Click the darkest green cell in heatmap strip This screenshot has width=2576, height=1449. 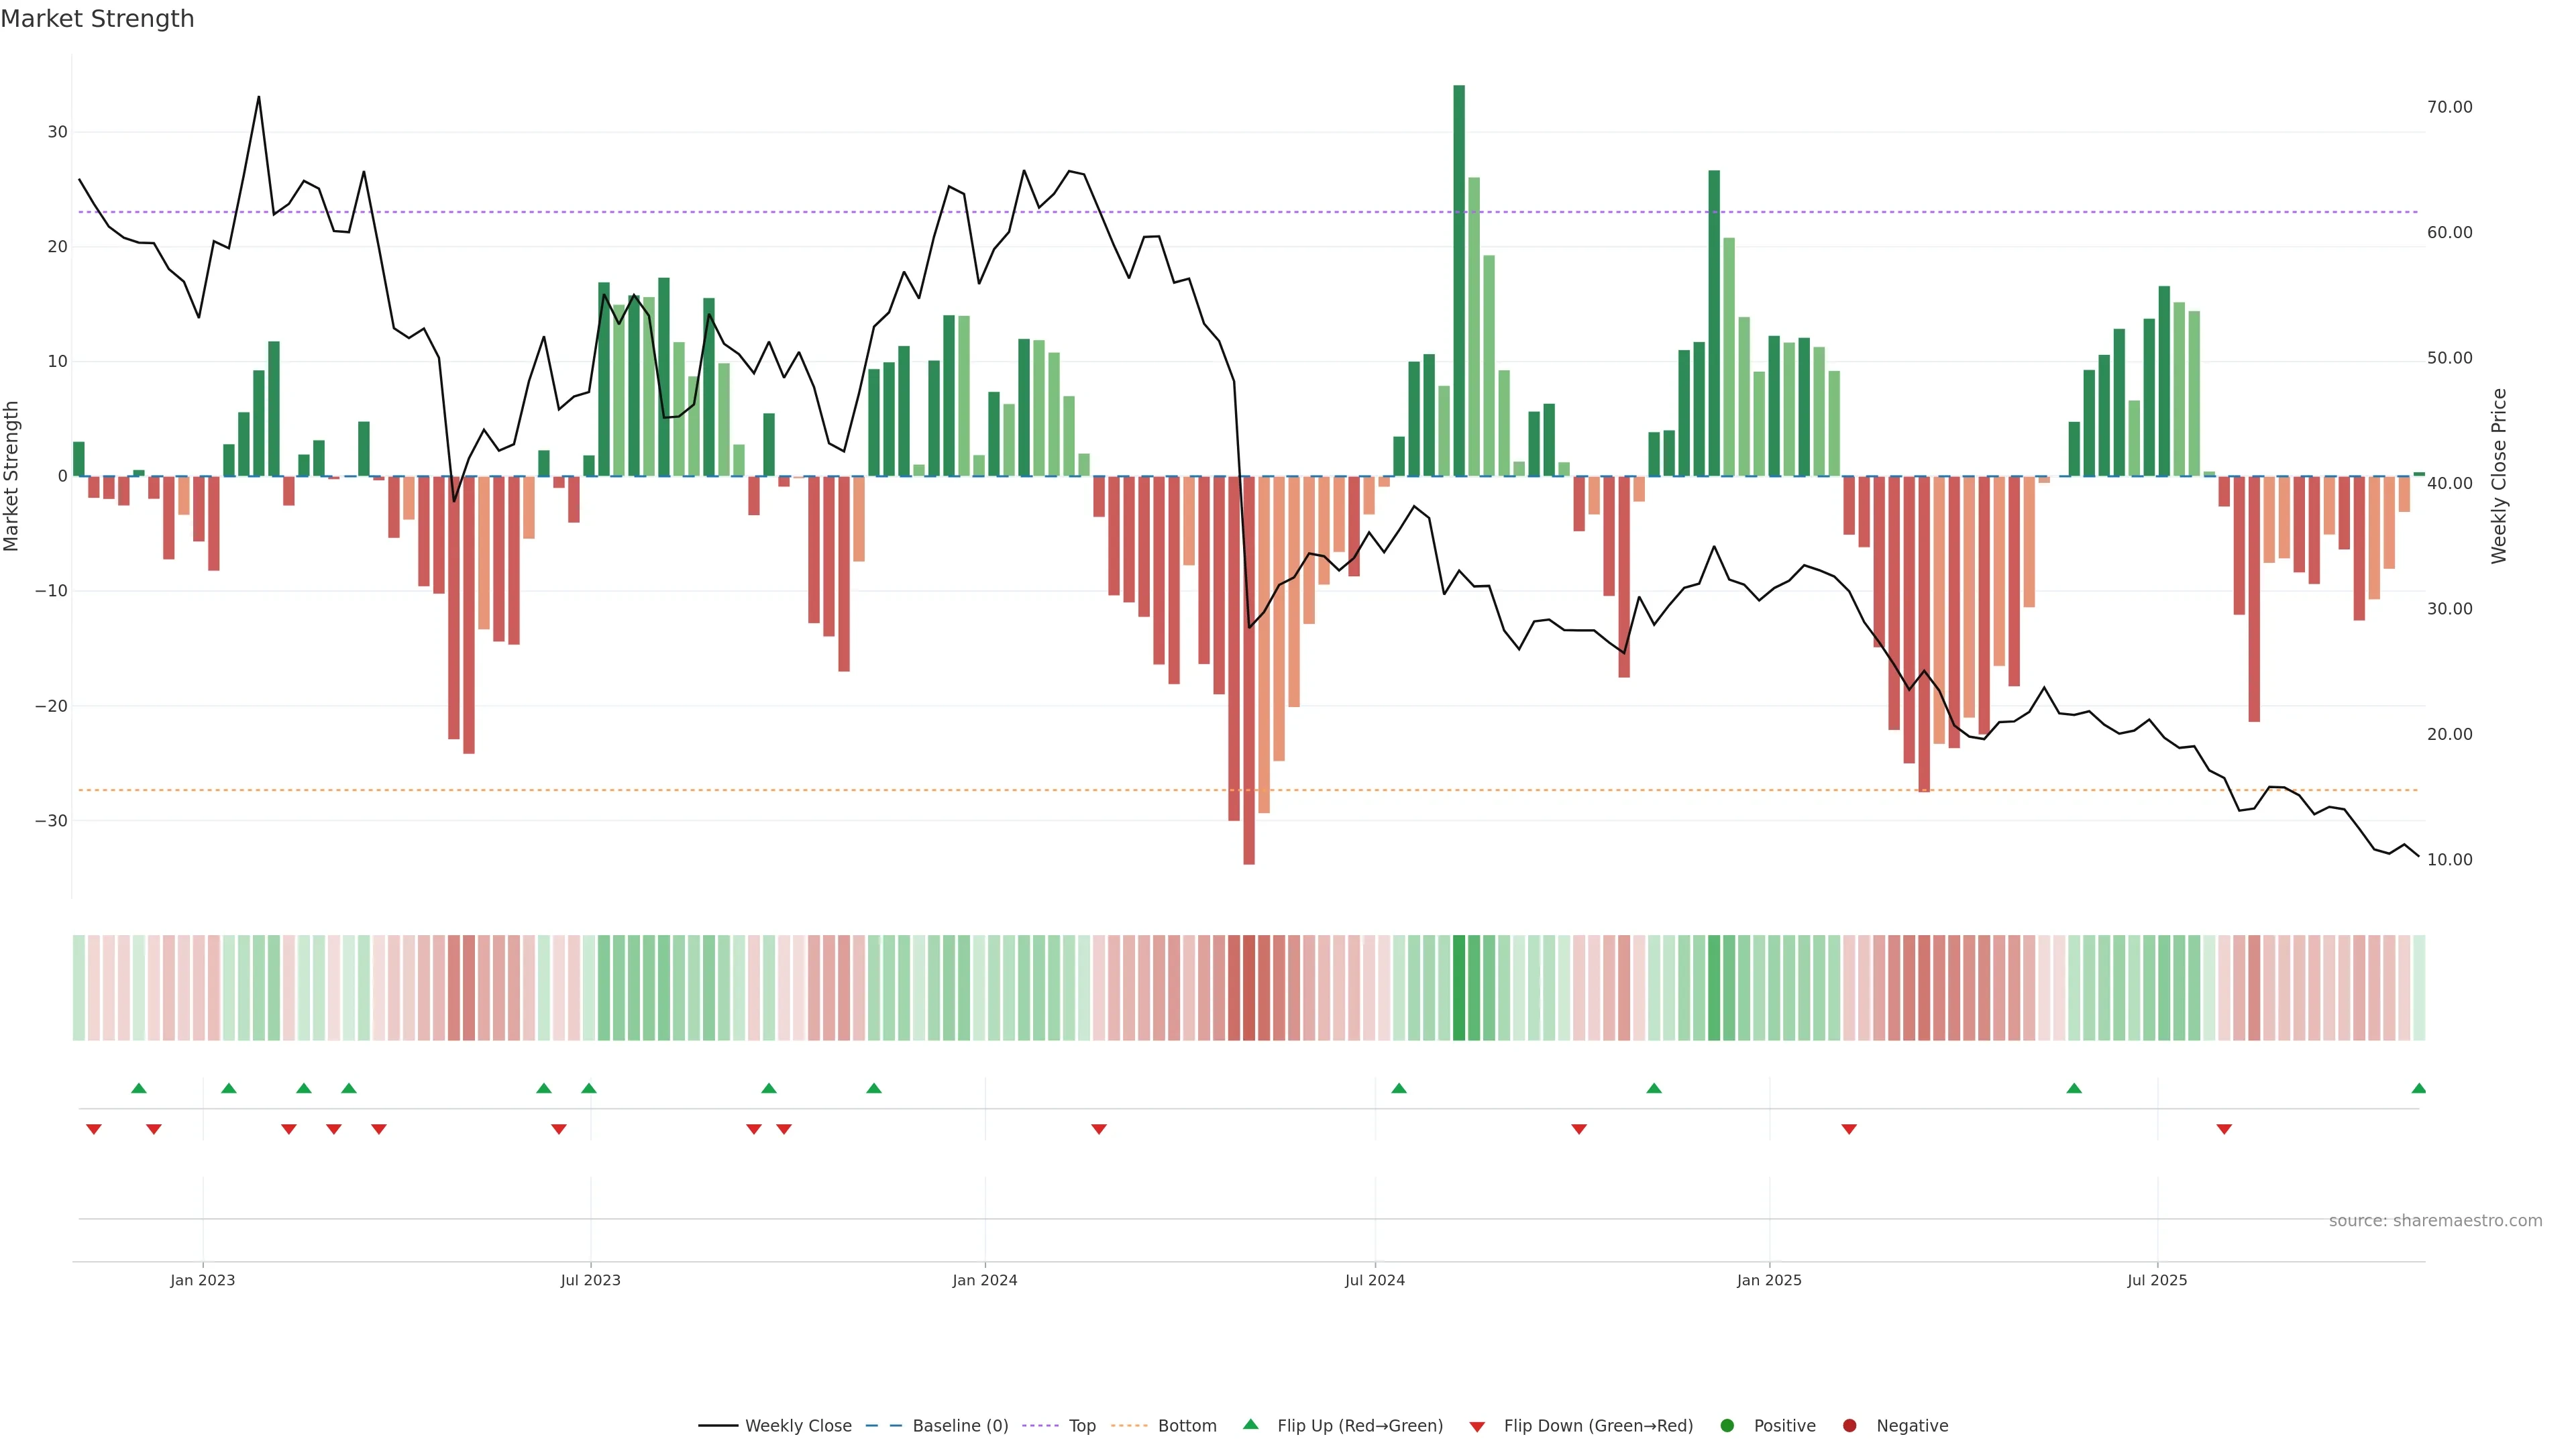pos(1459,988)
